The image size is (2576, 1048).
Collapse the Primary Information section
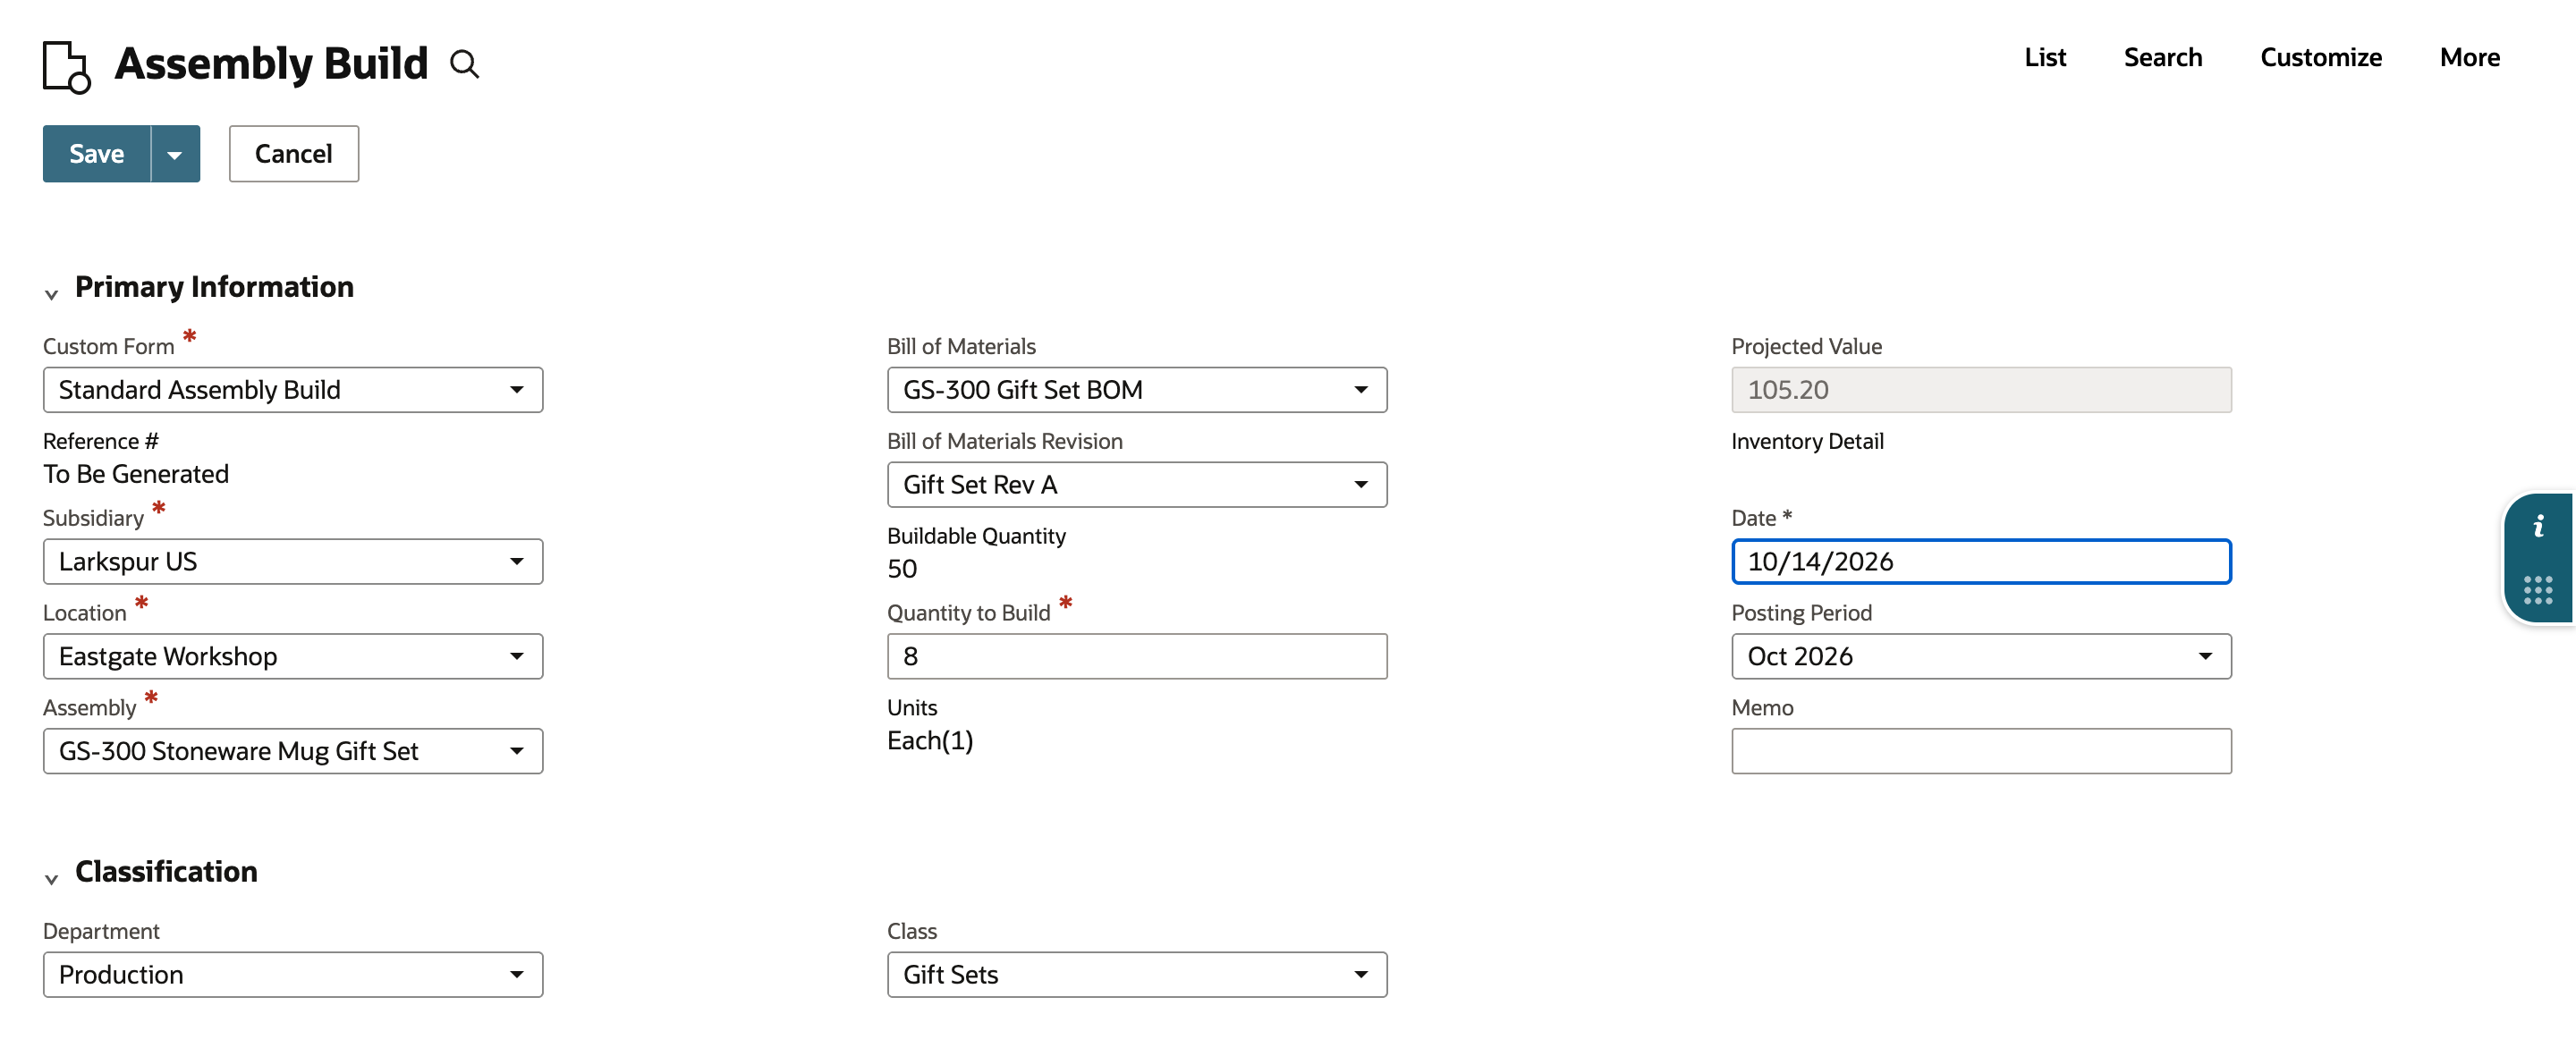tap(51, 294)
